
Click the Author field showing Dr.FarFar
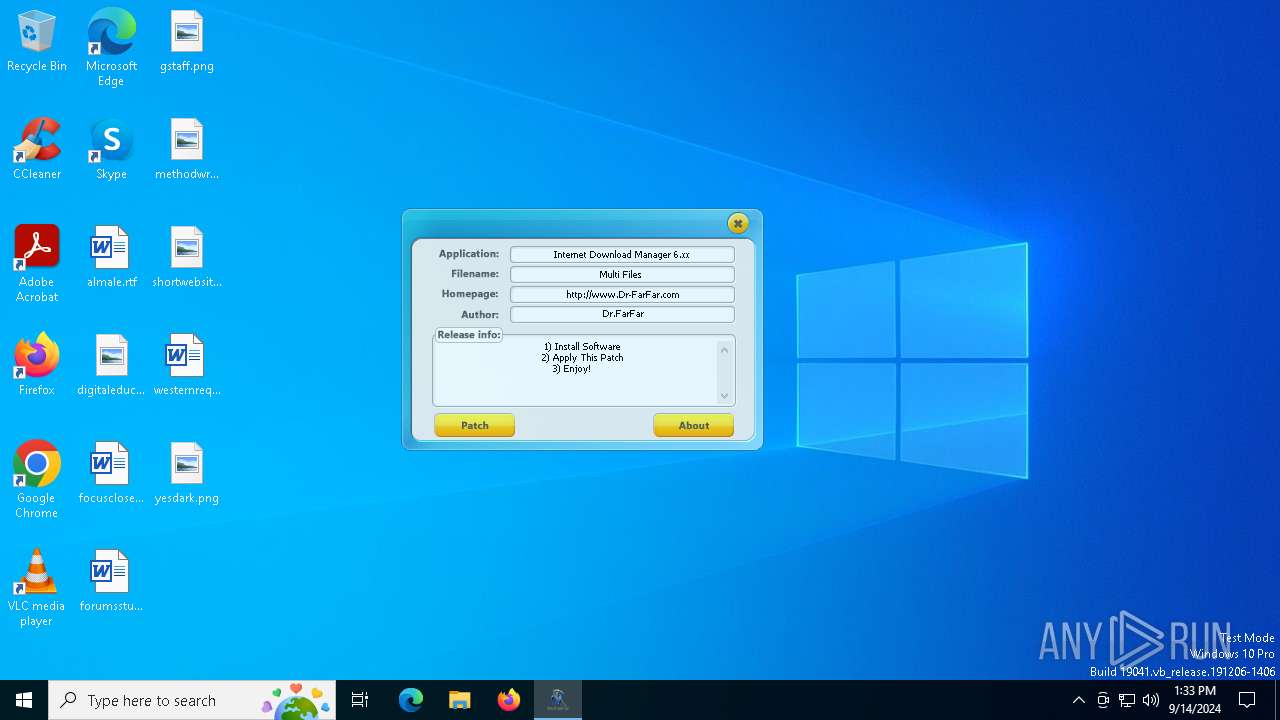622,314
